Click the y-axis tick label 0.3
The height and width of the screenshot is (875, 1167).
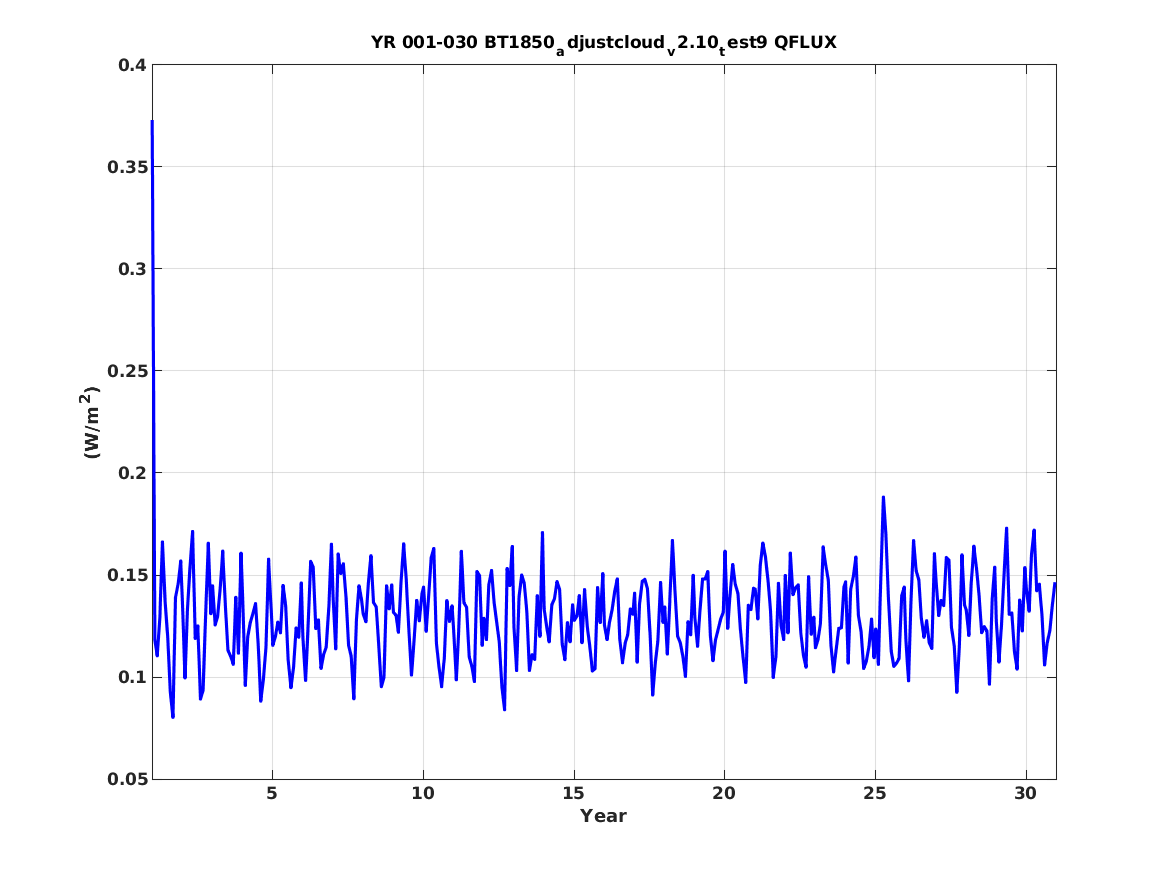(132, 269)
